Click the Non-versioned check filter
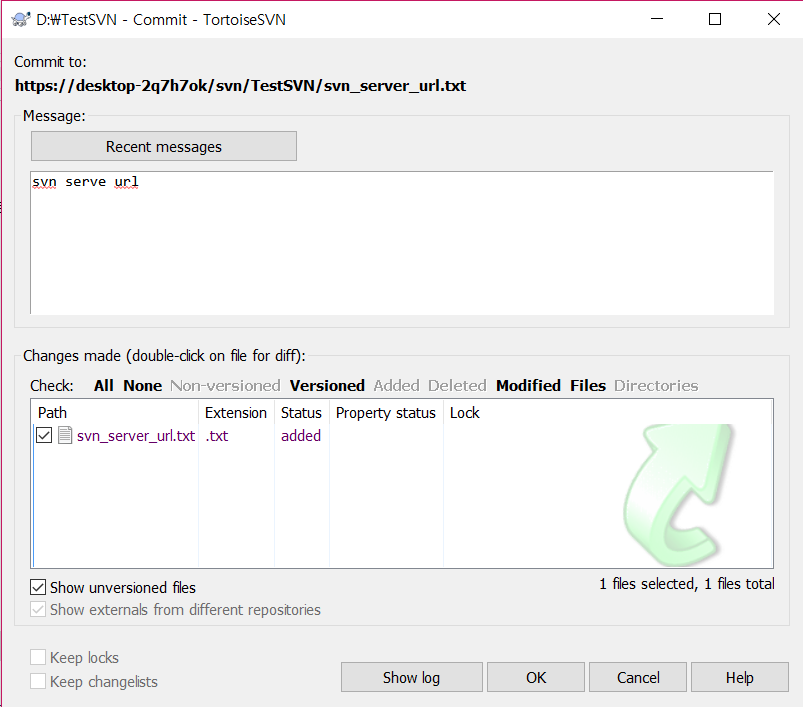 (x=225, y=385)
